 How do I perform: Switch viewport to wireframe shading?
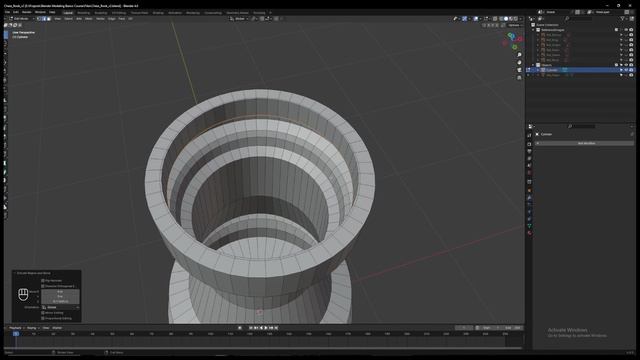coord(501,19)
